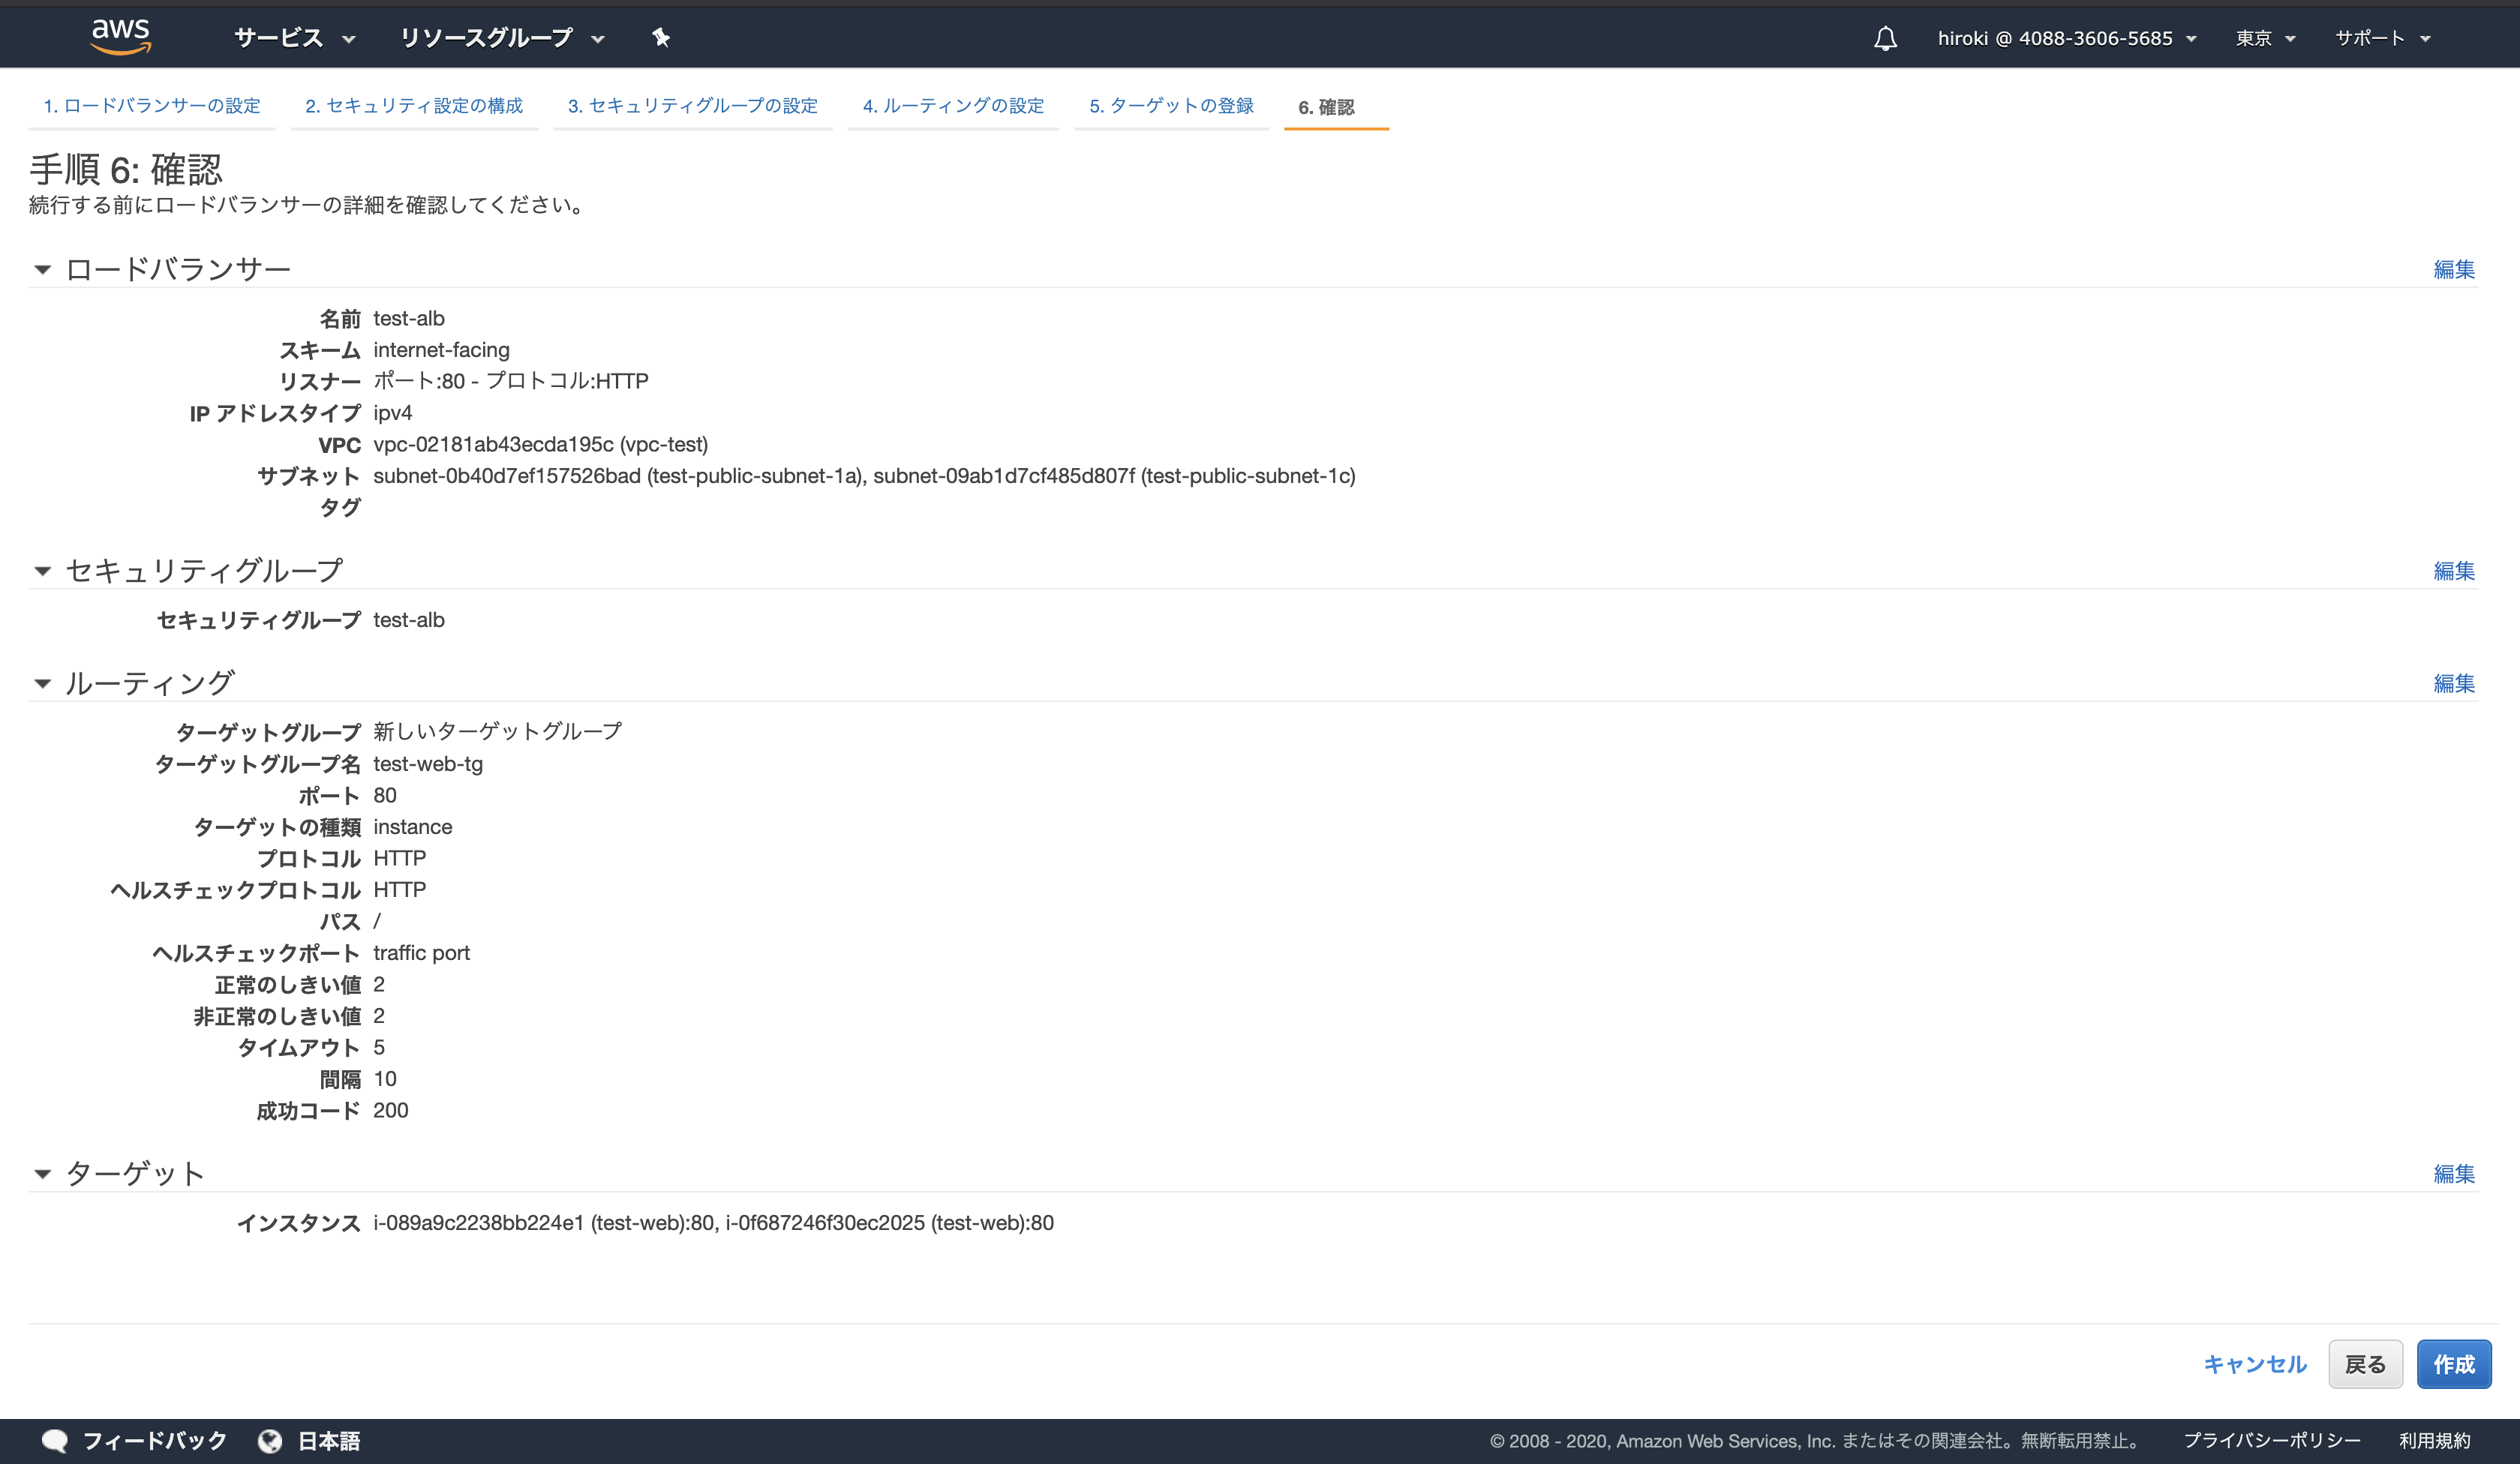2520x1464 pixels.
Task: Go to step 4 ルーティングの設定 tab
Action: pos(953,106)
